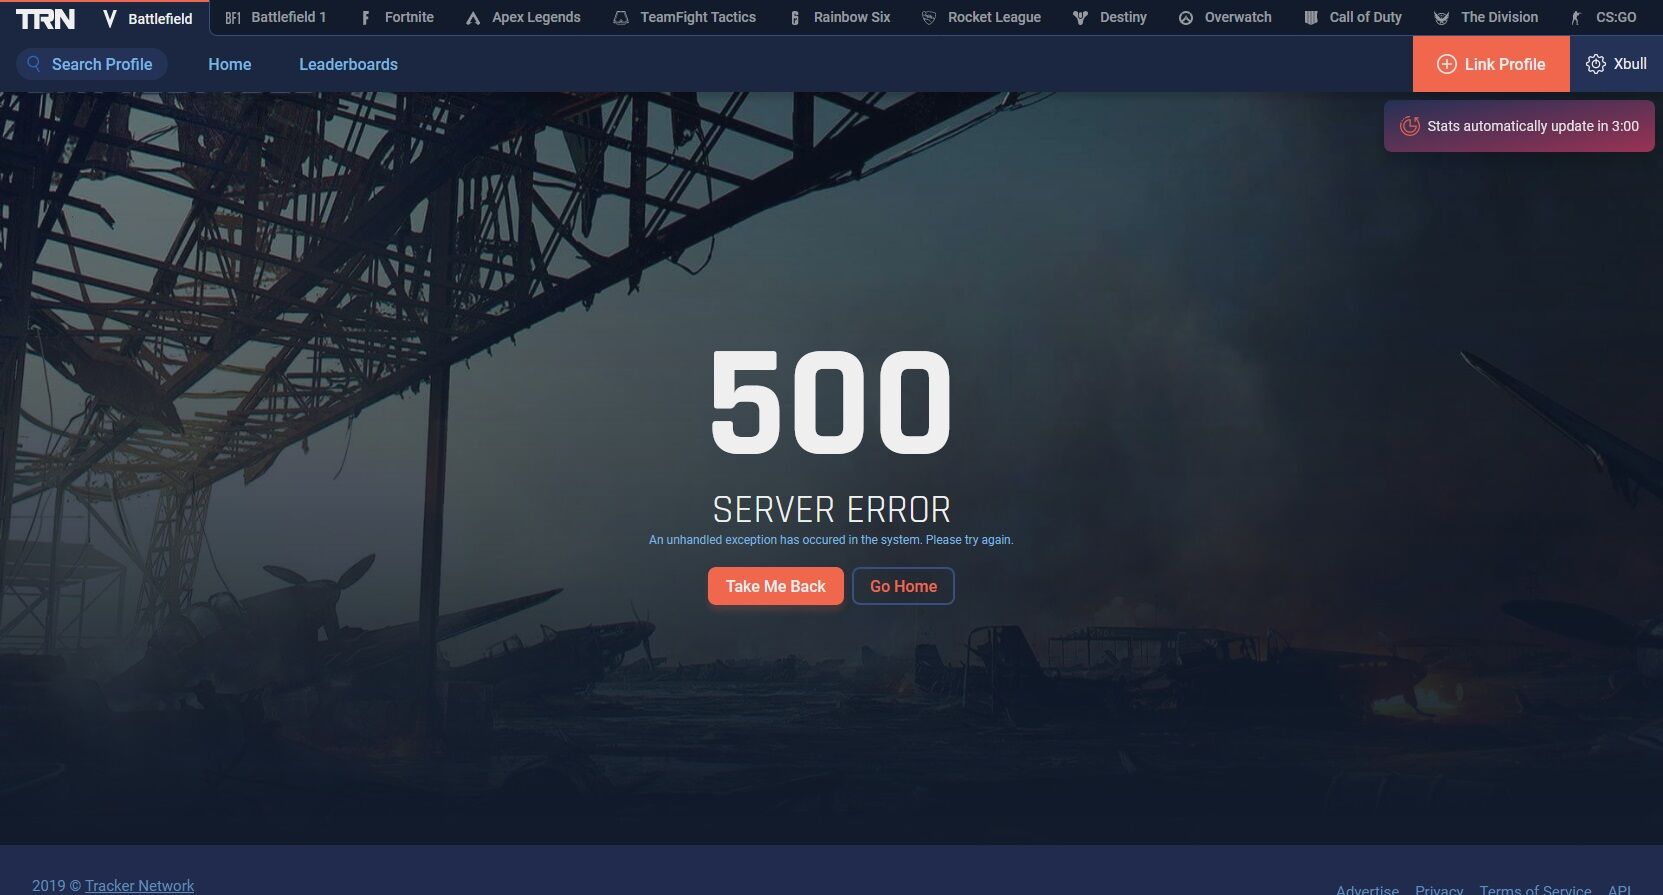Open the Apex Legends tab
This screenshot has height=895, width=1663.
coord(523,18)
